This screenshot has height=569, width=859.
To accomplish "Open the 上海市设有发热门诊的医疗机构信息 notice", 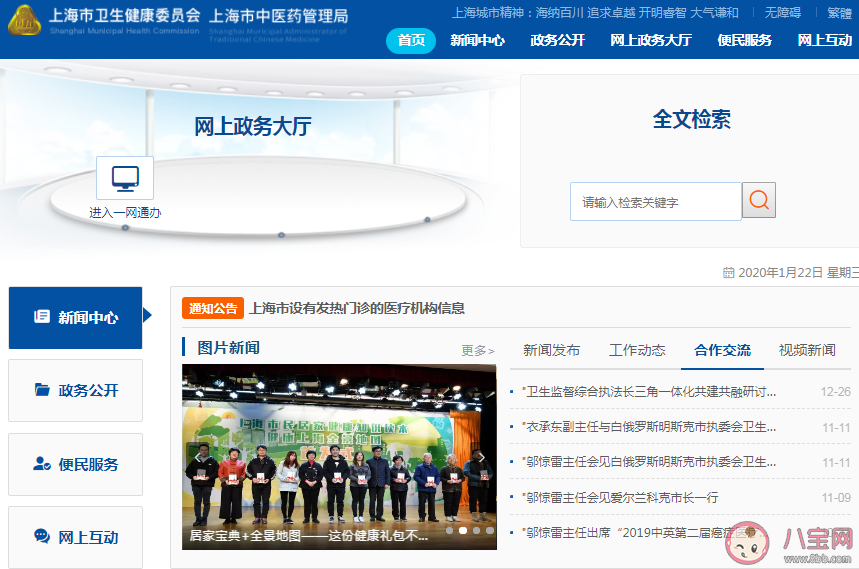I will click(356, 308).
